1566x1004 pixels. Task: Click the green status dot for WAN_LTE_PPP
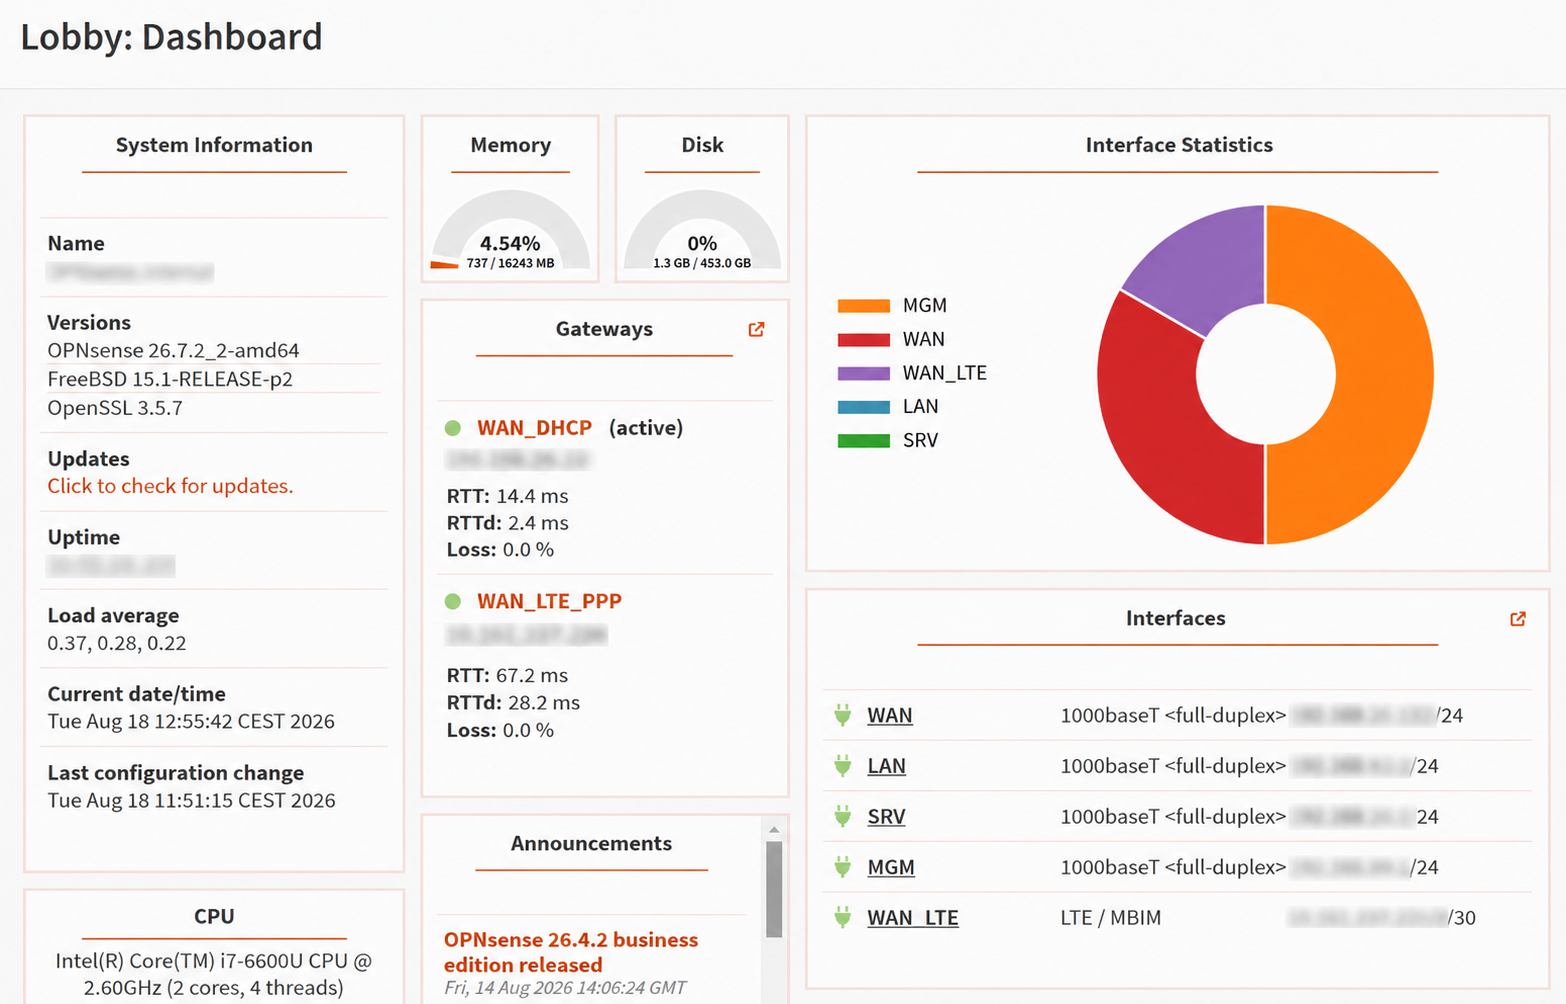[x=453, y=601]
